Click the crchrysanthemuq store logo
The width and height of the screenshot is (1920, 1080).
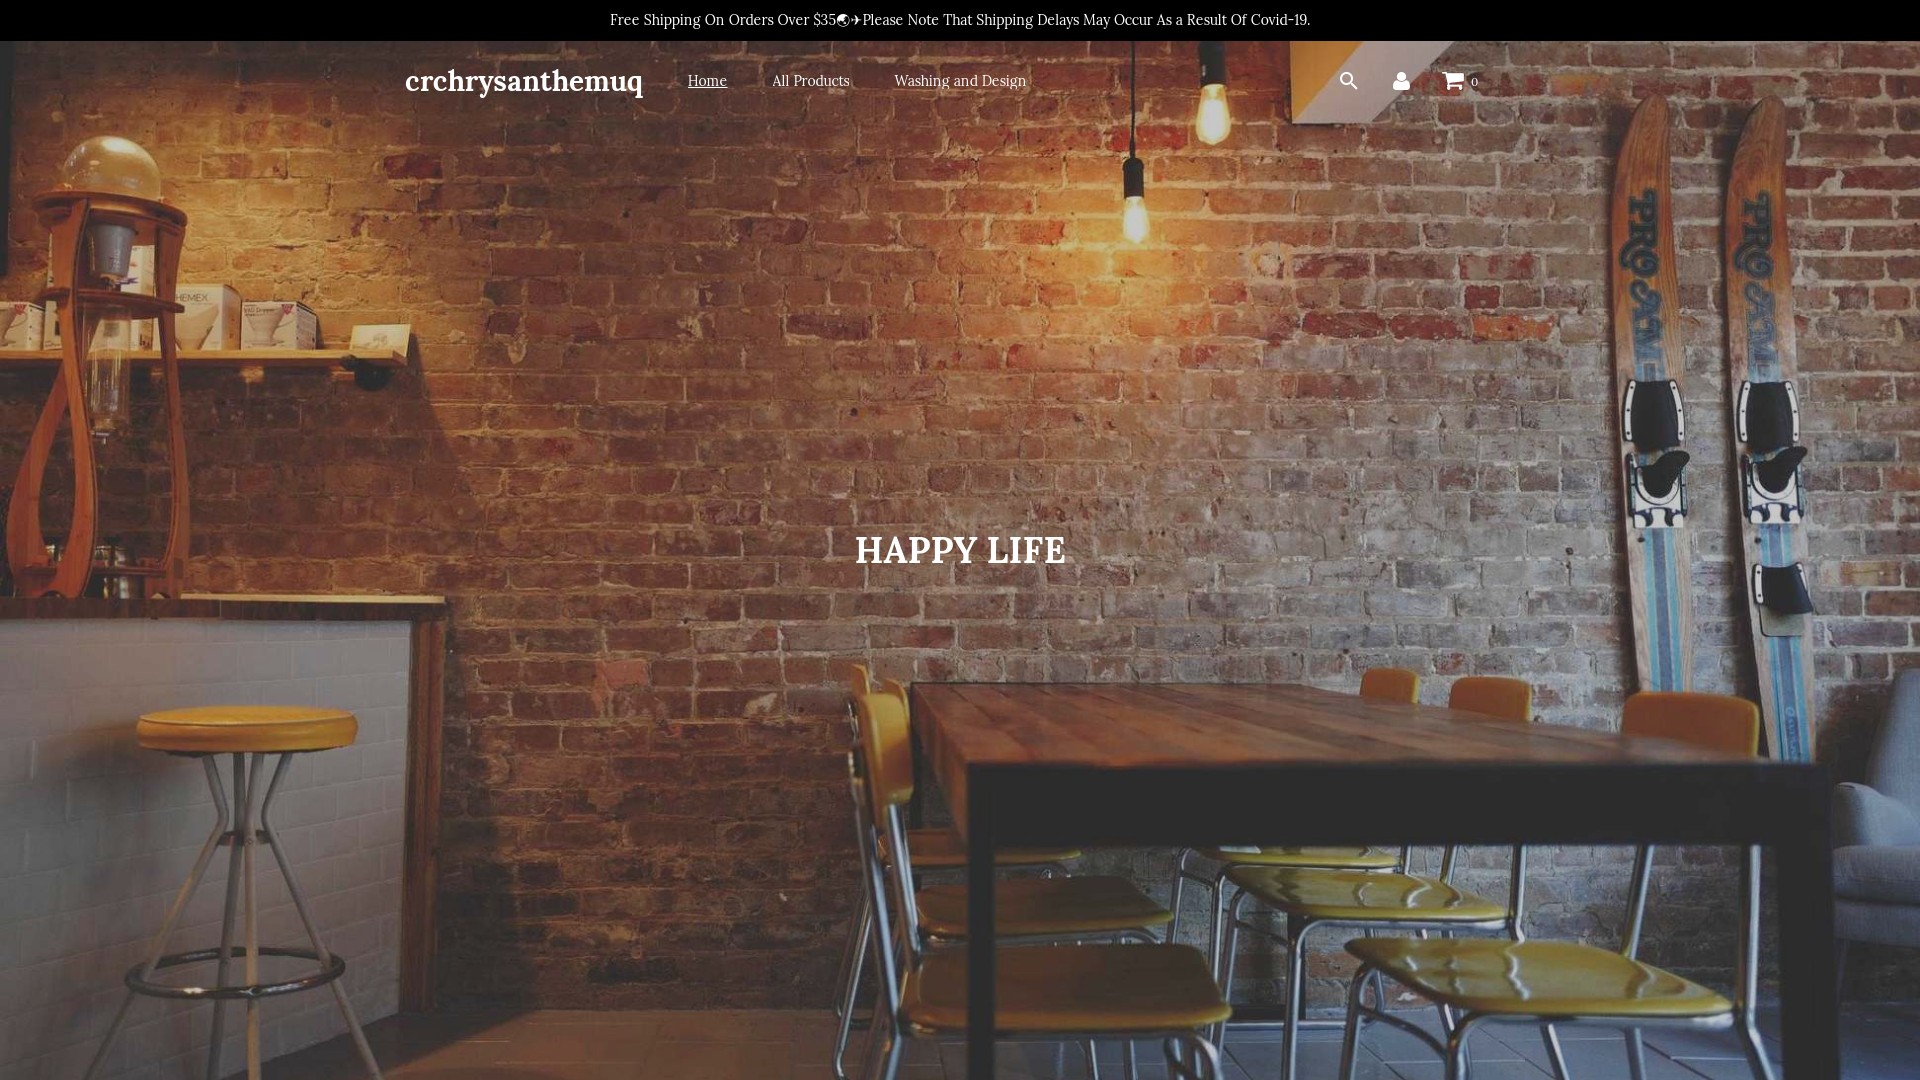click(523, 81)
